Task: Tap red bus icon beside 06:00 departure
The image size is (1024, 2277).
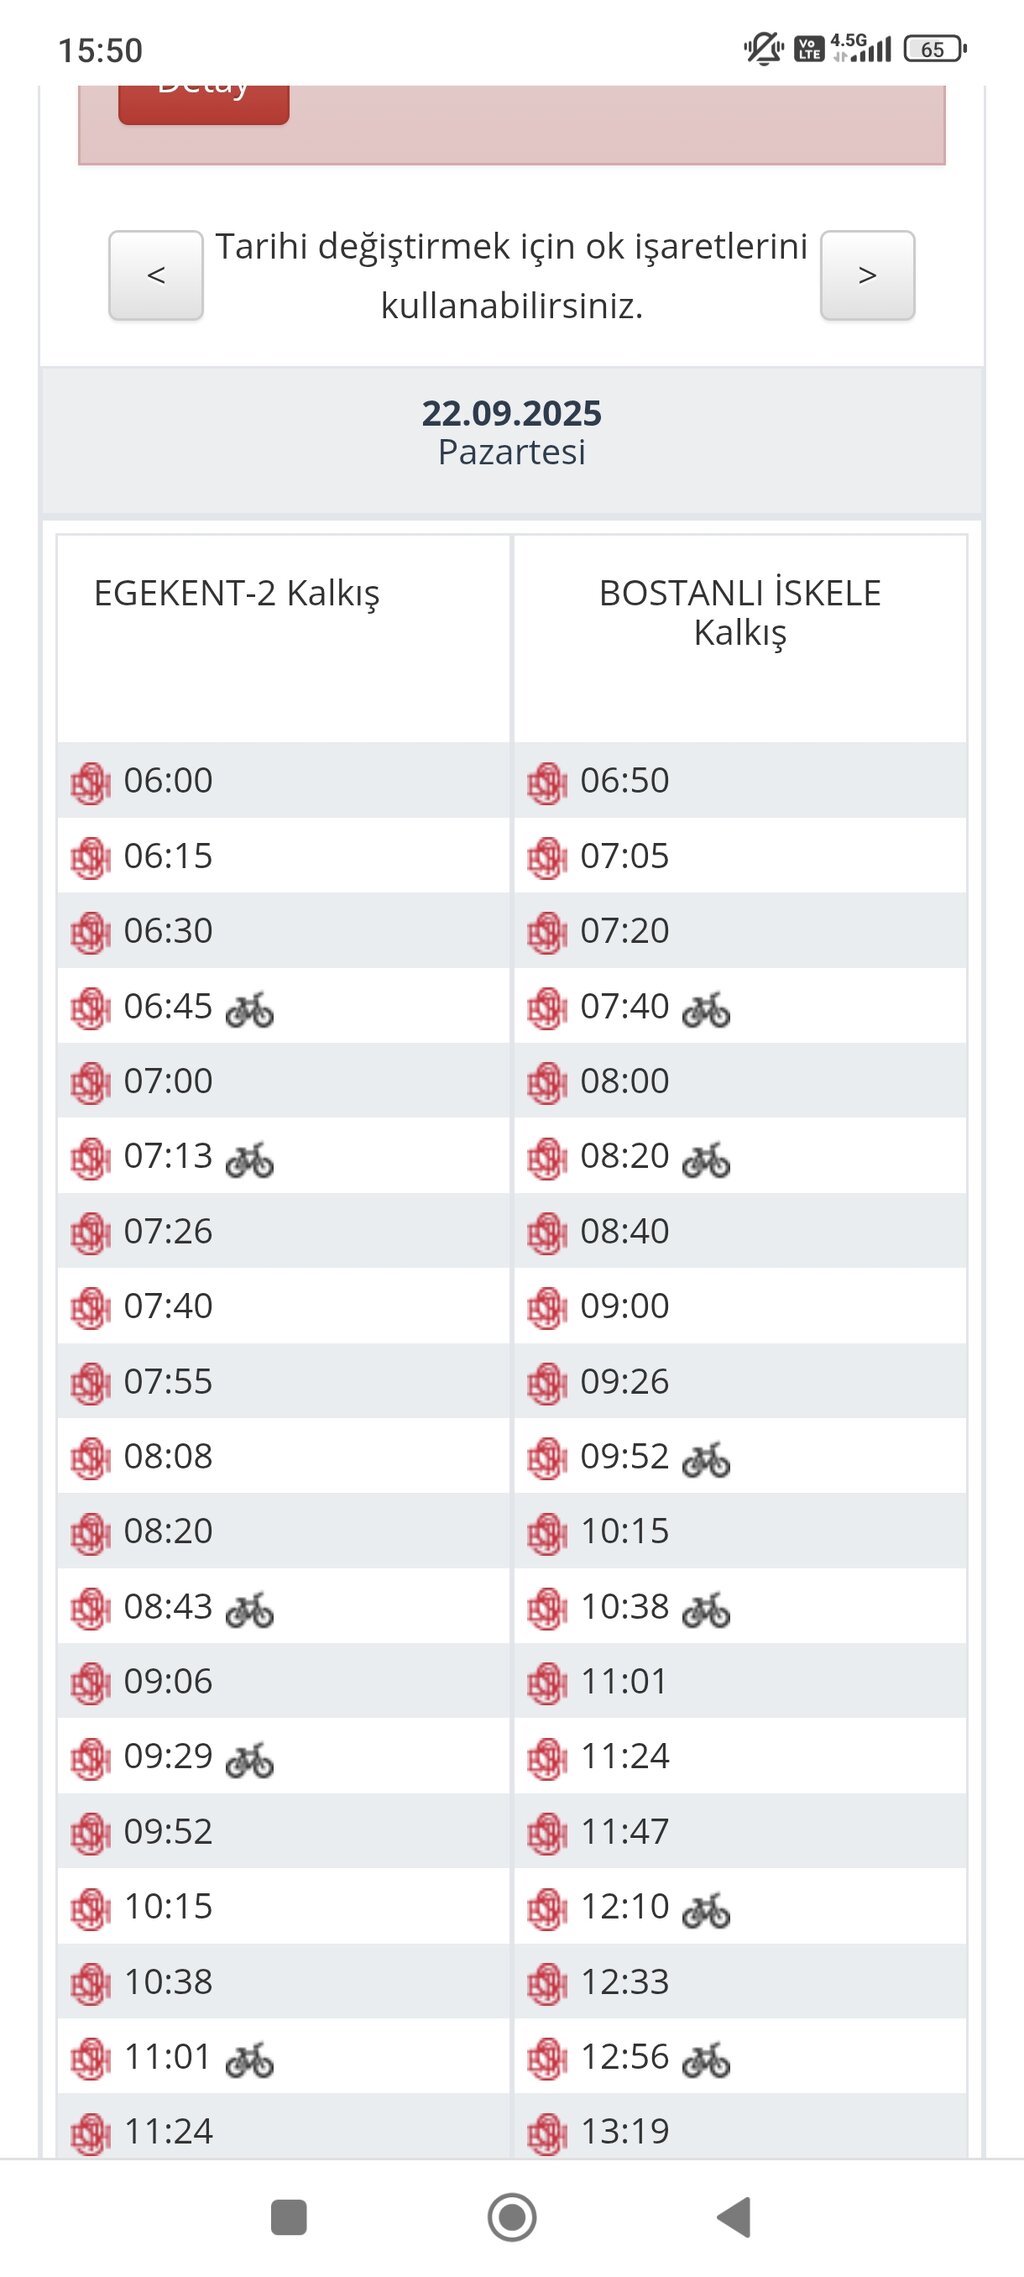Action: point(90,782)
